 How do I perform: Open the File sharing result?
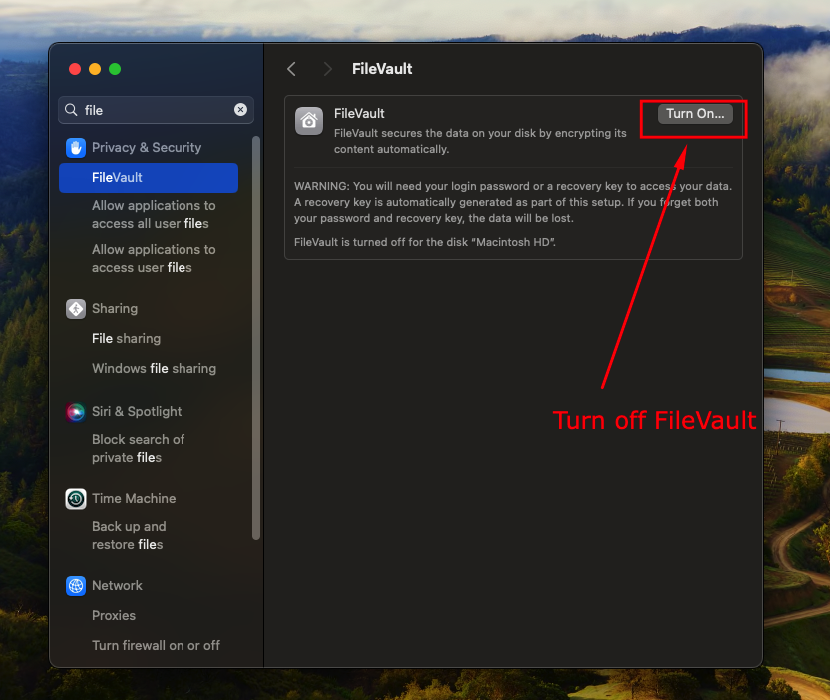pos(126,338)
